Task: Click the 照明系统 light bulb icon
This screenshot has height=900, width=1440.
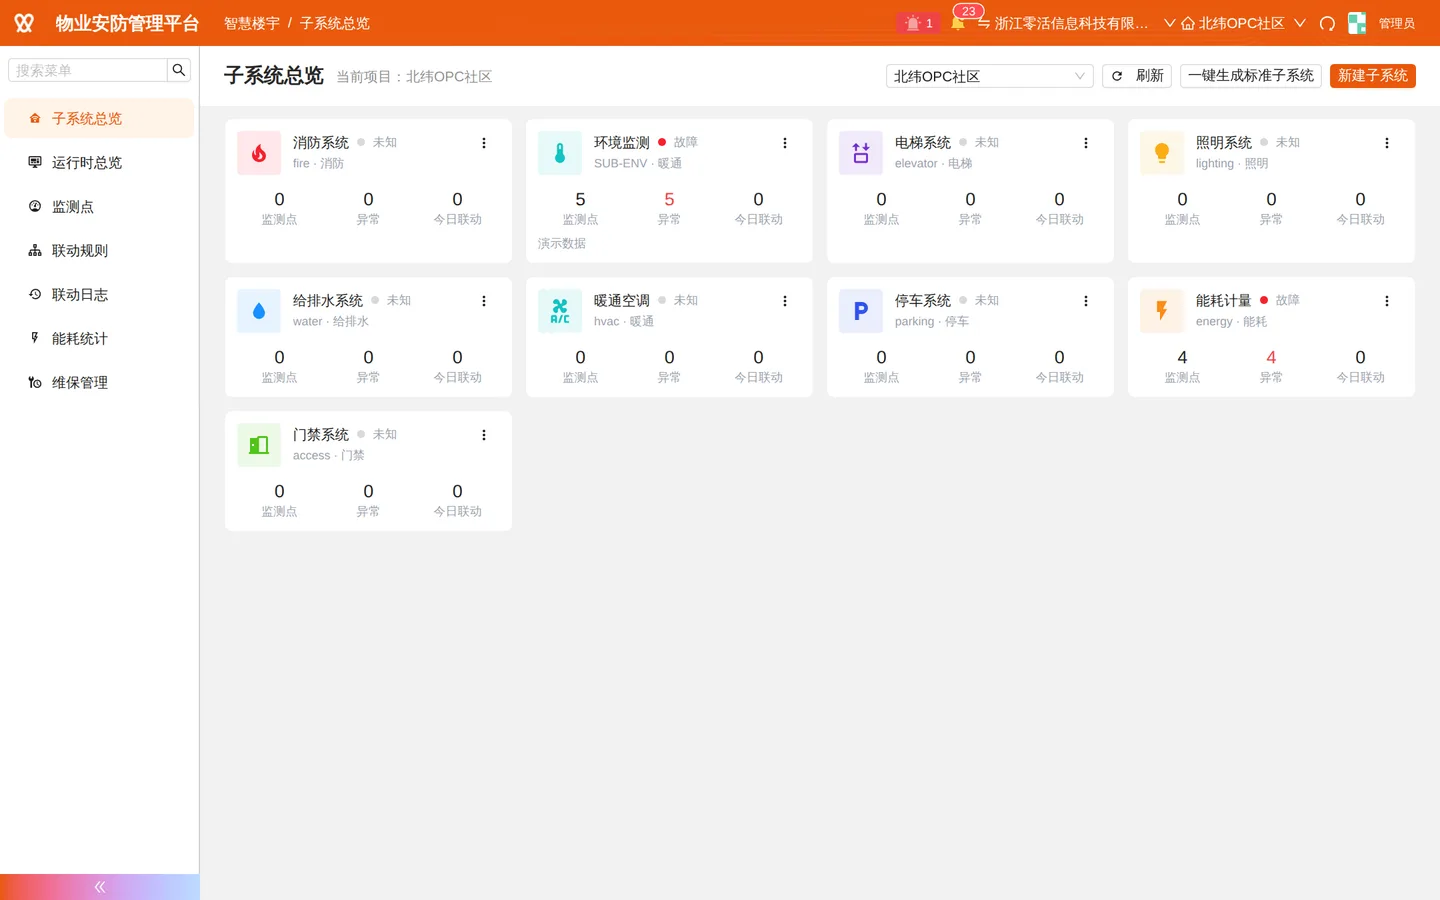Action: [1162, 153]
